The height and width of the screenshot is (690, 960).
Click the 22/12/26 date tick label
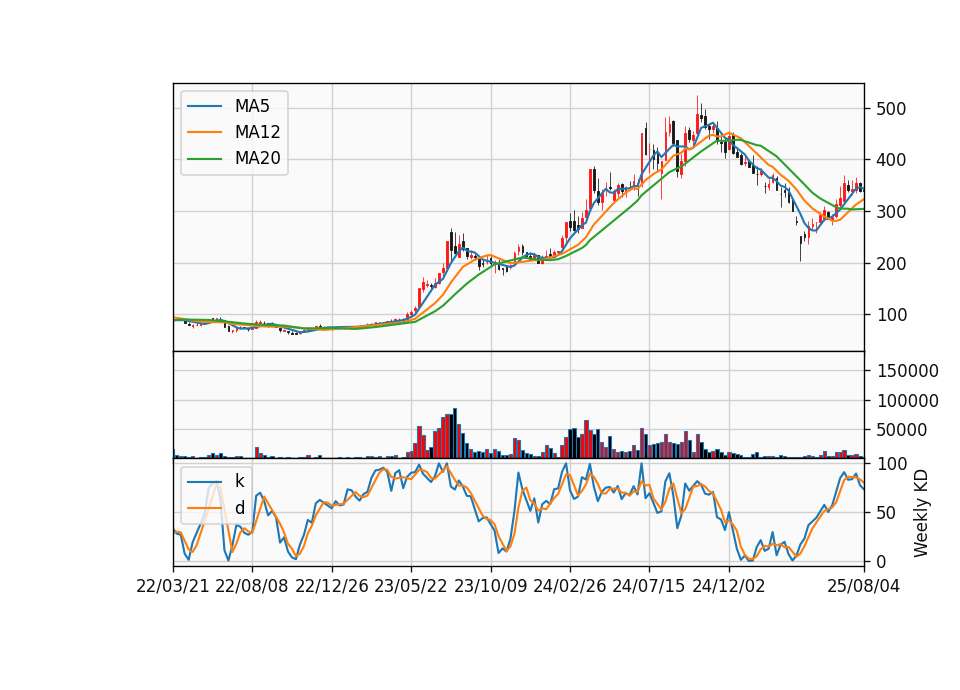[x=332, y=586]
